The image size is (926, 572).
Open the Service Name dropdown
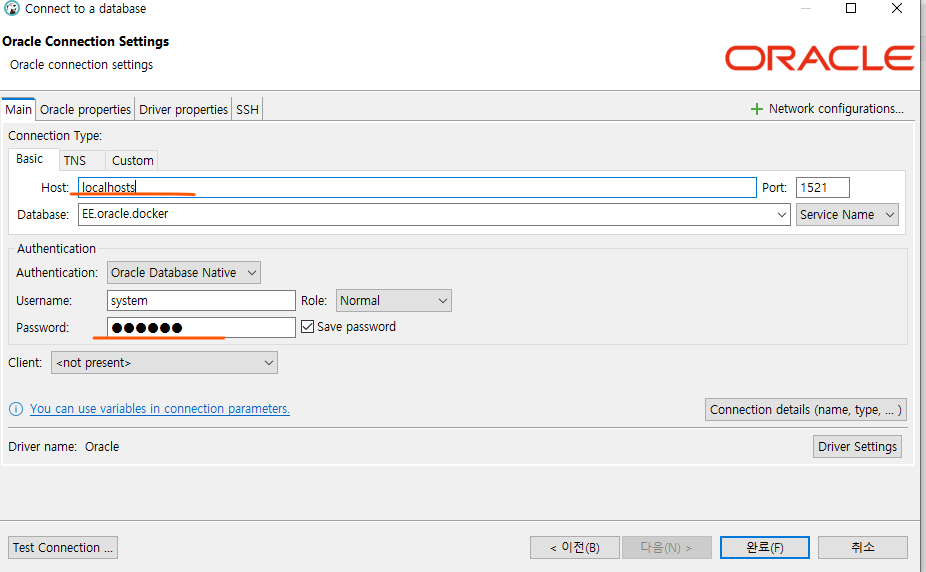pyautogui.click(x=847, y=214)
